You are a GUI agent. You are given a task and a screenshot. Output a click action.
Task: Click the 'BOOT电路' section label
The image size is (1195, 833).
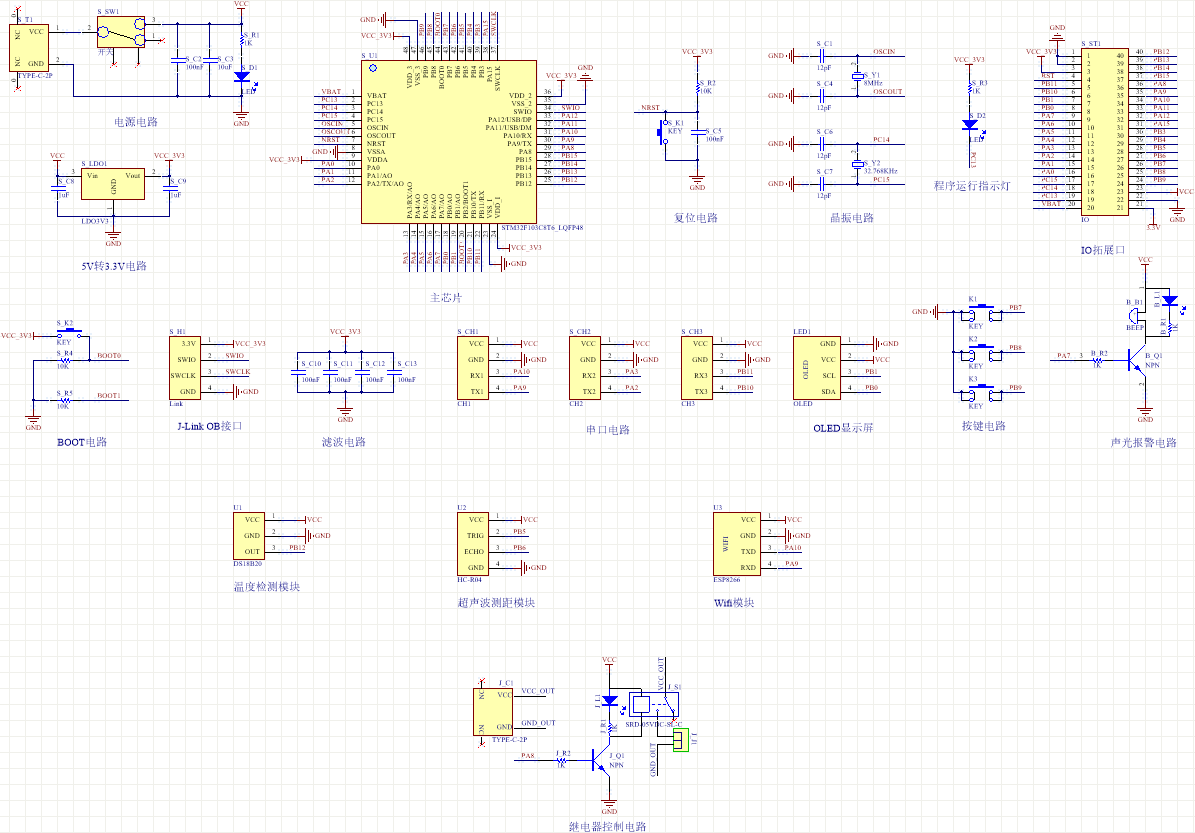pyautogui.click(x=82, y=442)
